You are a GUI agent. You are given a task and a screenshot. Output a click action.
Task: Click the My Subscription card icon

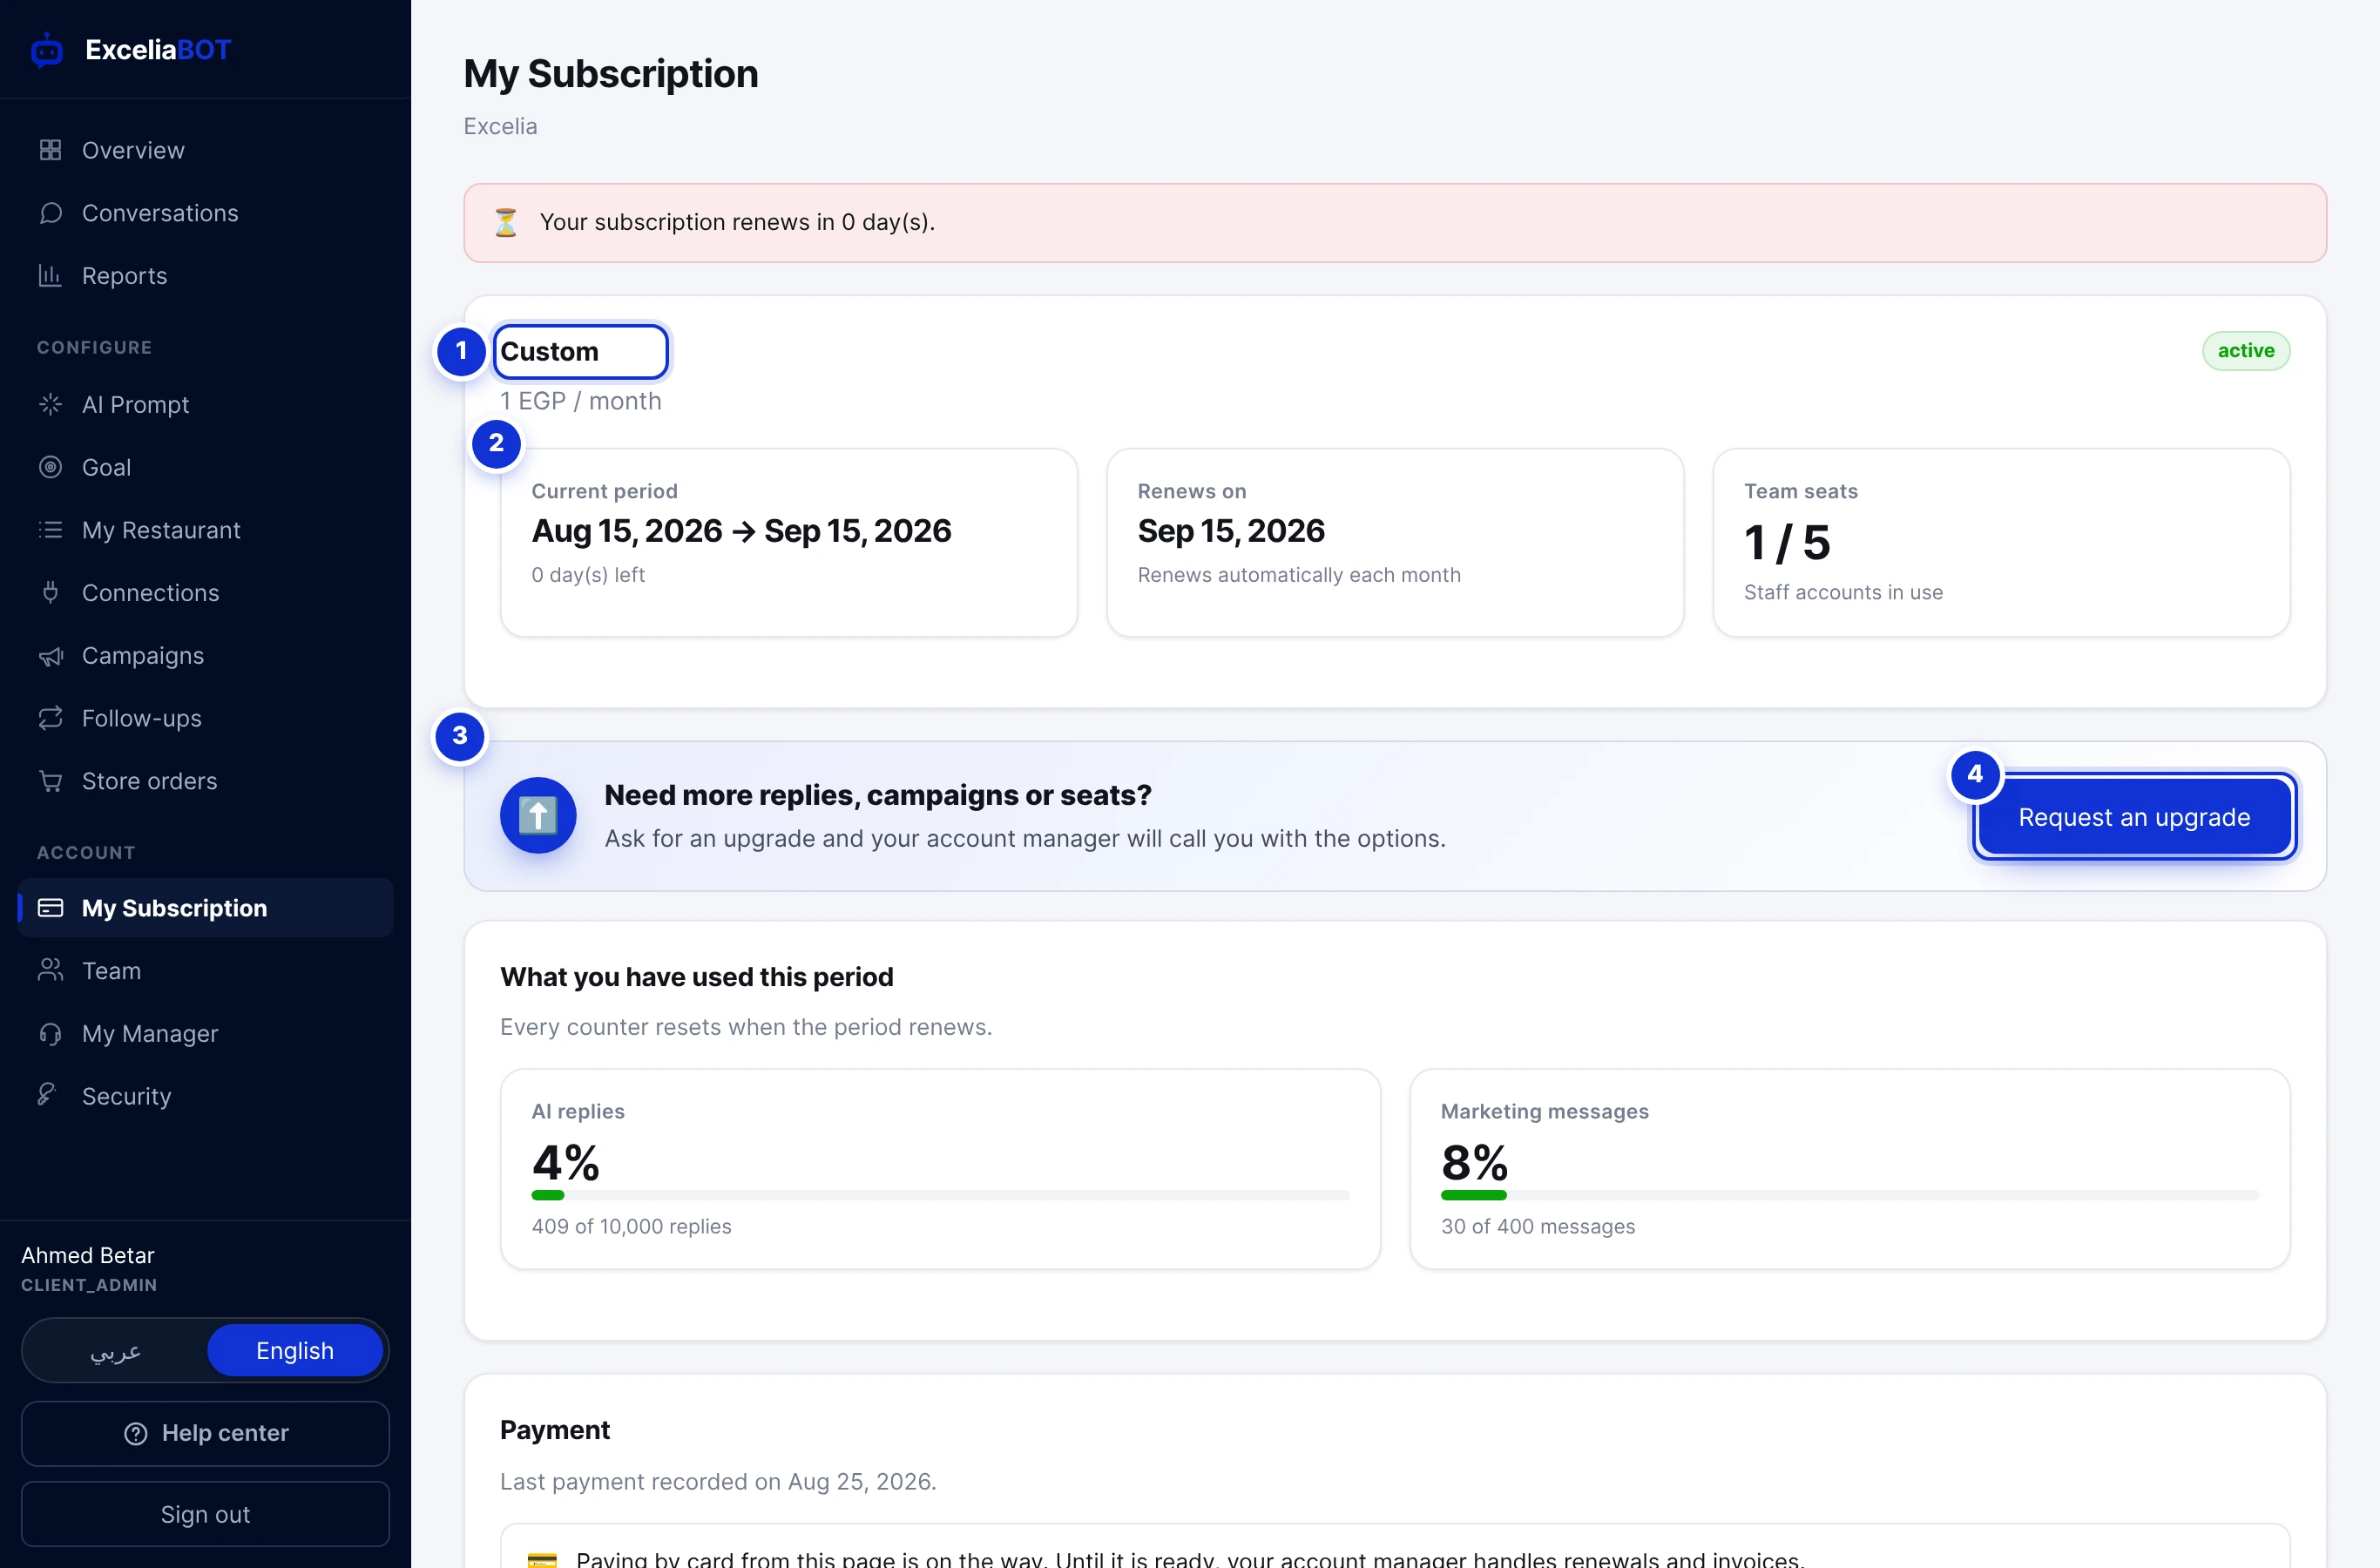click(x=50, y=908)
